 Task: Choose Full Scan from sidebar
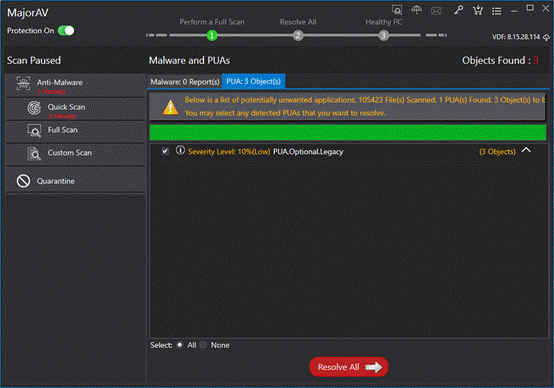(x=75, y=131)
